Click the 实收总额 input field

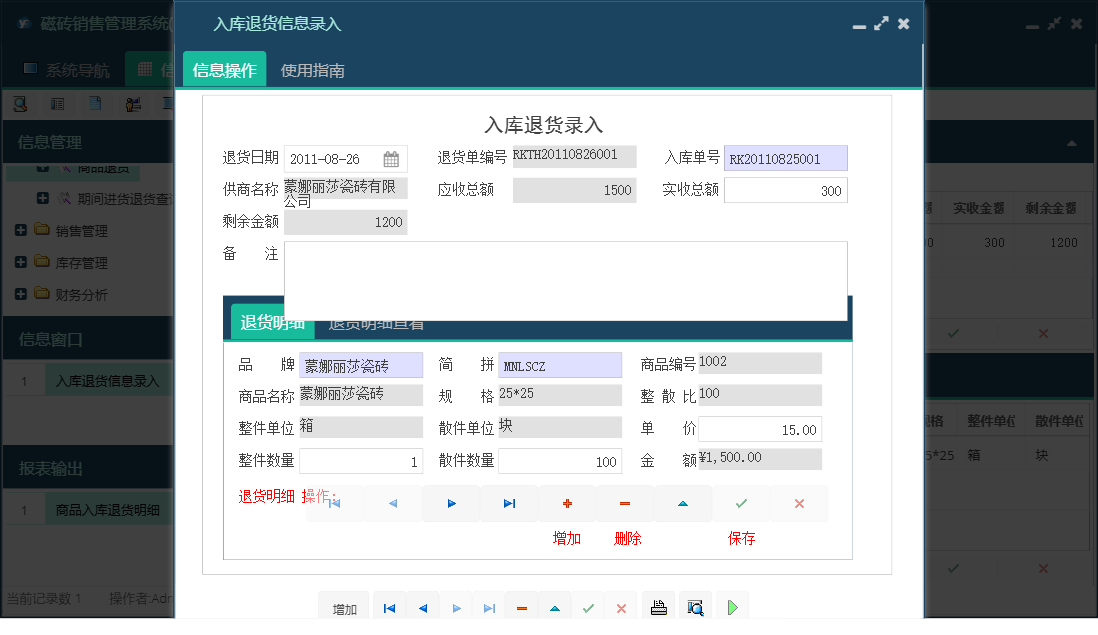pyautogui.click(x=785, y=189)
